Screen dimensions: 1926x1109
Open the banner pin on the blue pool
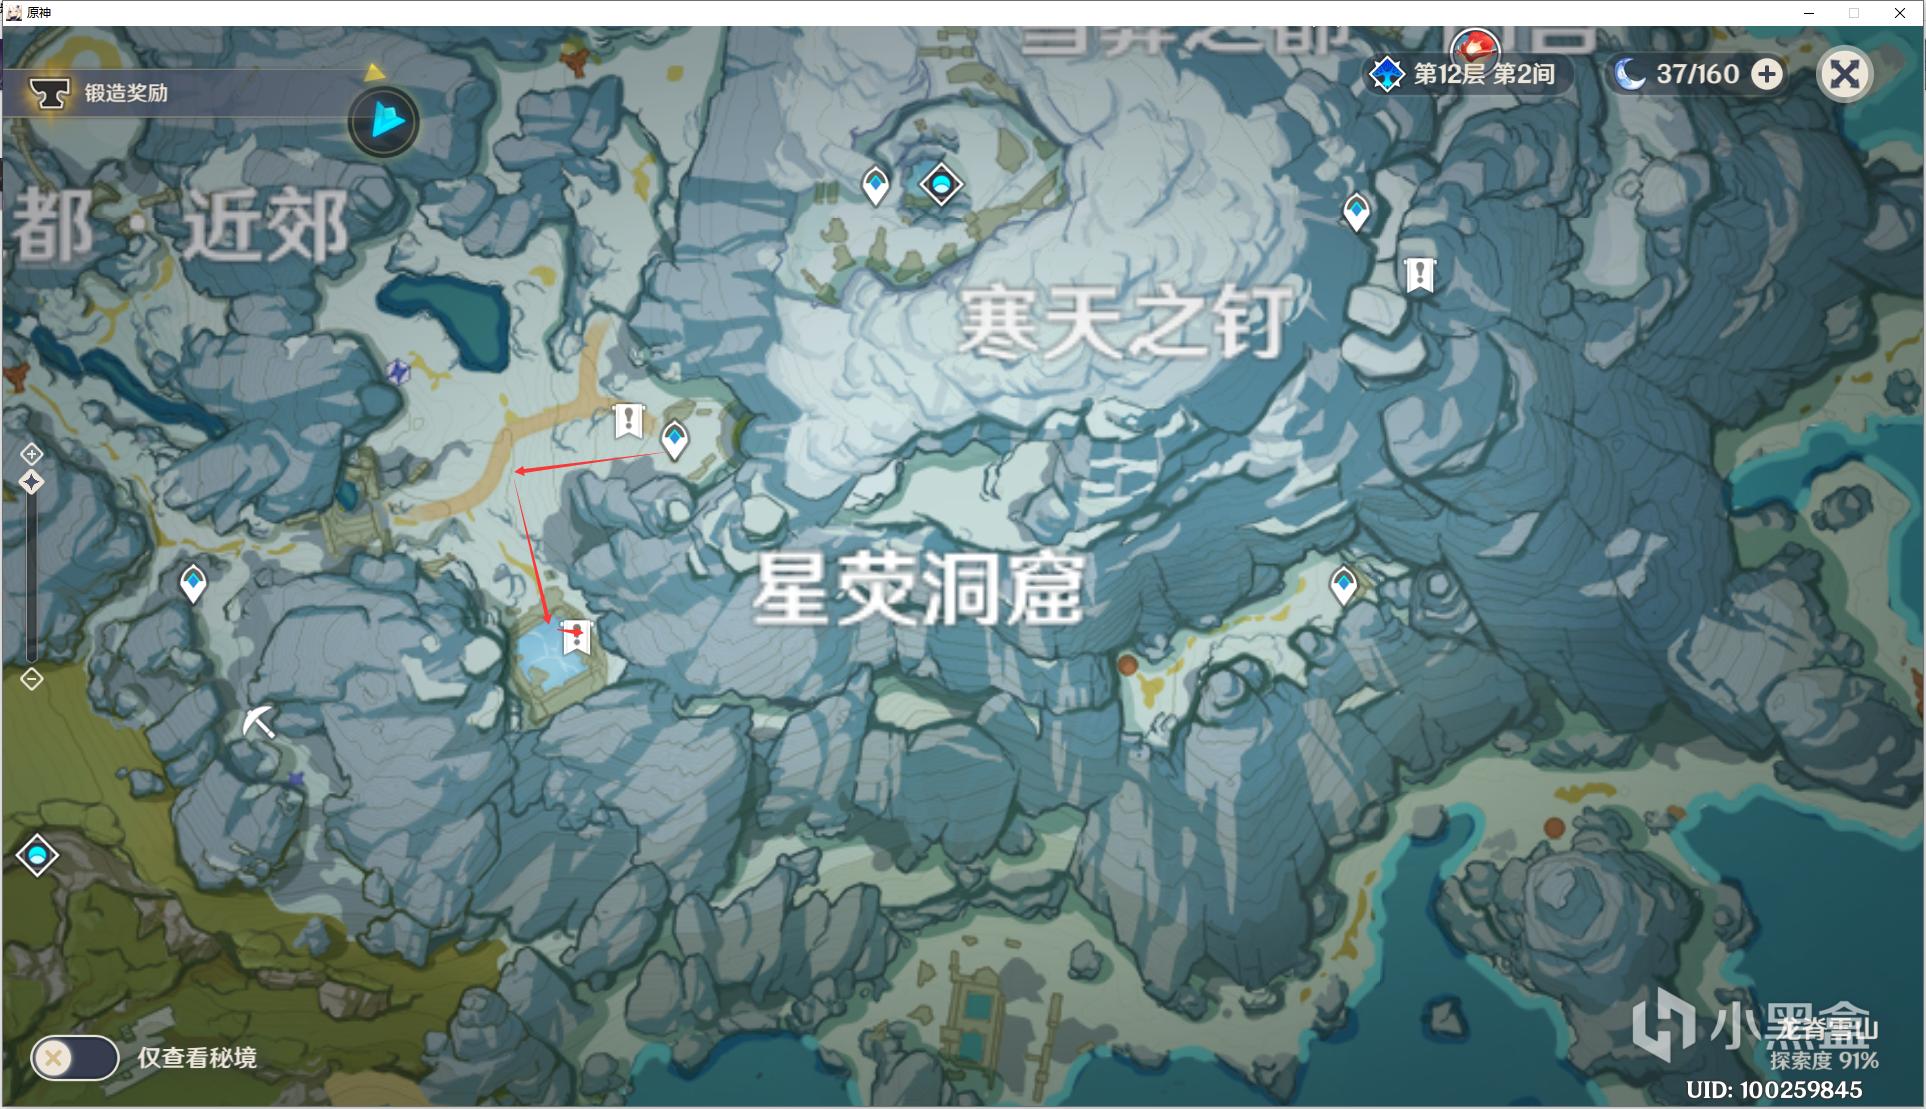576,638
